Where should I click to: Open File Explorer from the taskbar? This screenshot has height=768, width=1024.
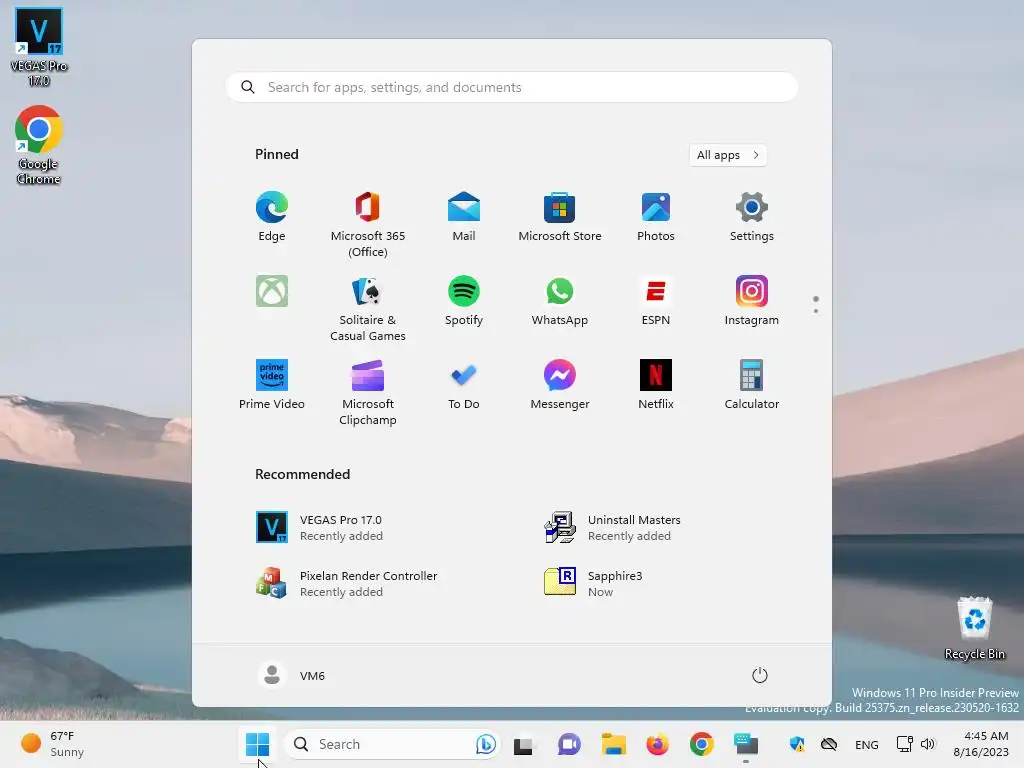[x=613, y=744]
